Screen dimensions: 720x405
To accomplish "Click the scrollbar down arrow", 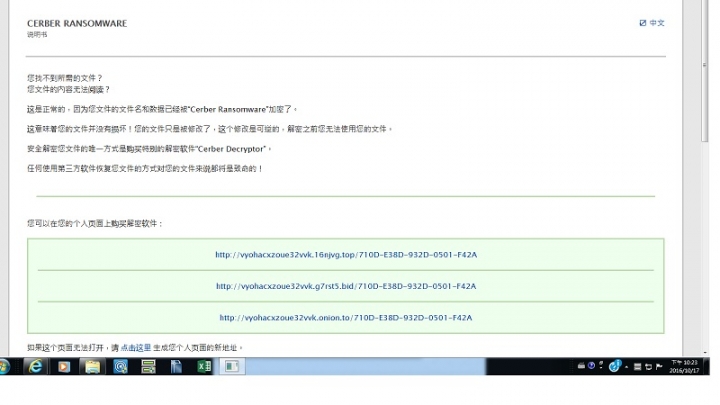I will [705, 353].
